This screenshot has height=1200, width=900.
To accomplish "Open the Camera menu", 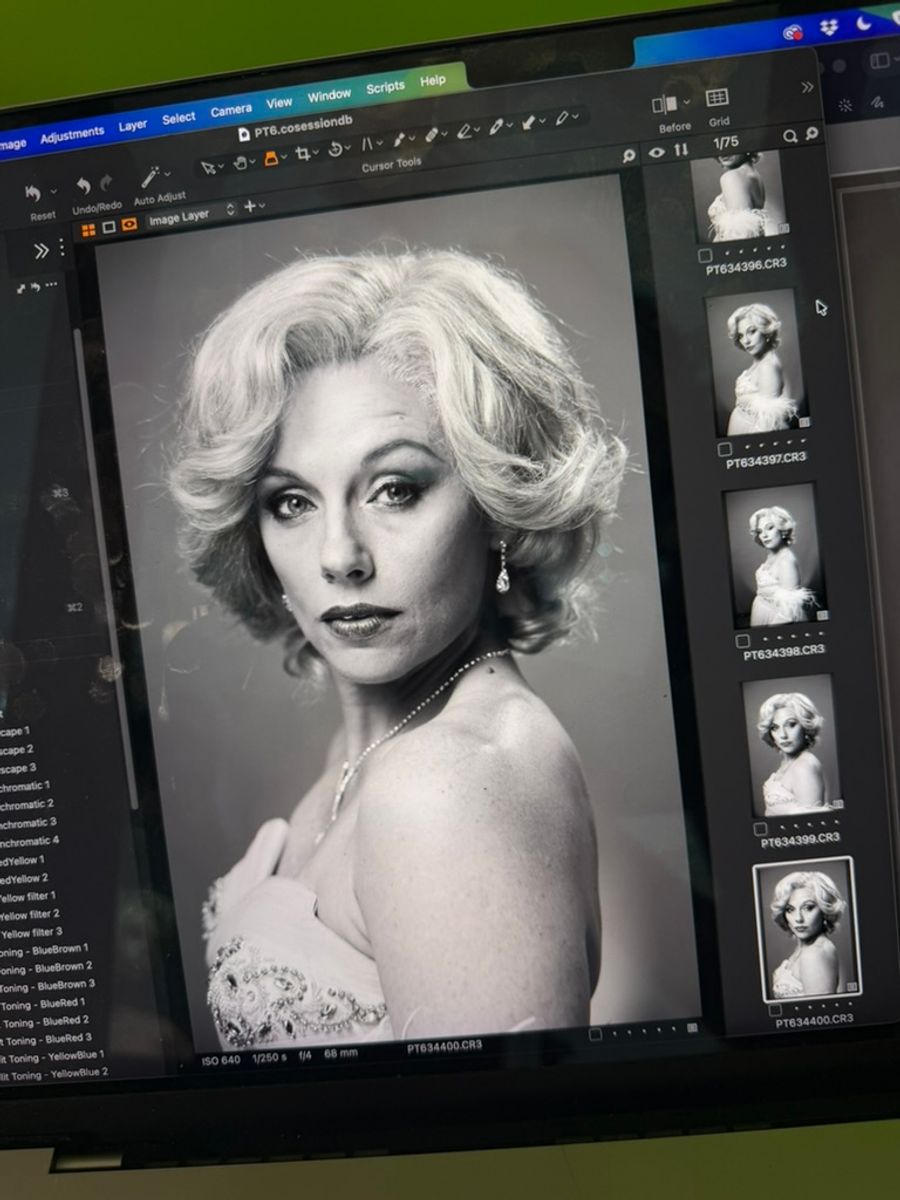I will pos(231,110).
